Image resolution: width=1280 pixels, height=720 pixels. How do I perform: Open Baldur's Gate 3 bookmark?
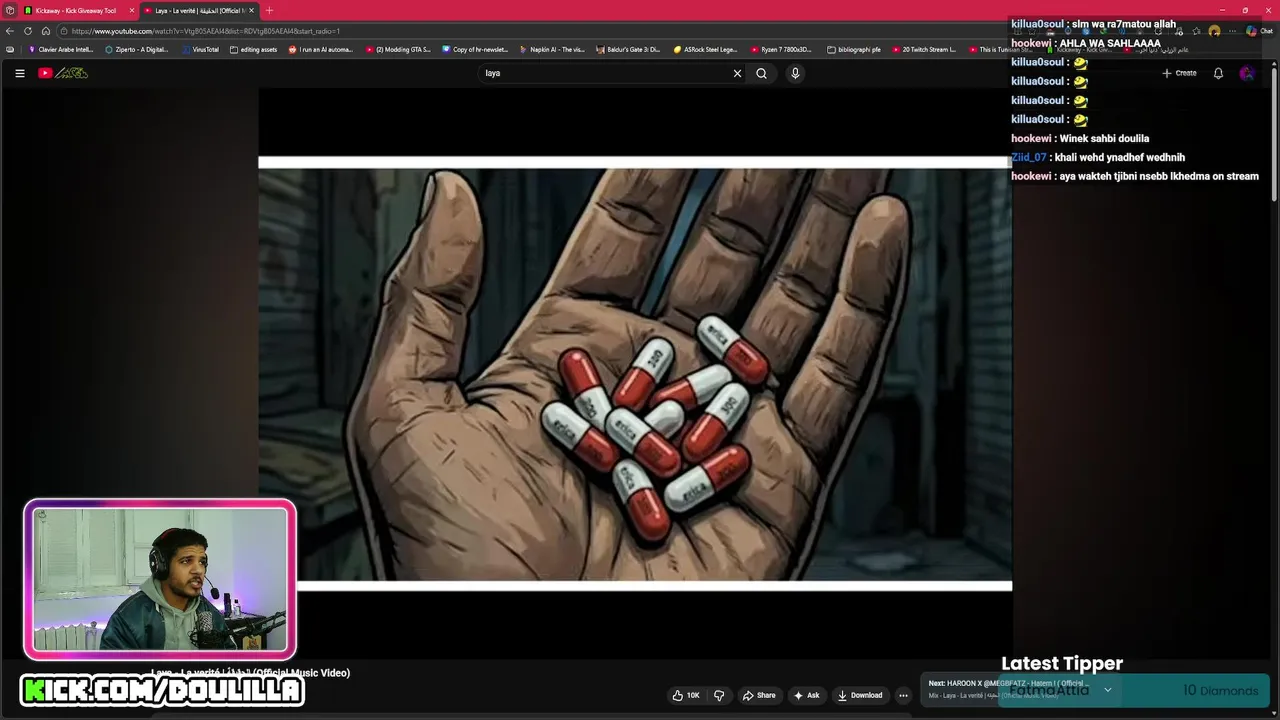tap(629, 49)
